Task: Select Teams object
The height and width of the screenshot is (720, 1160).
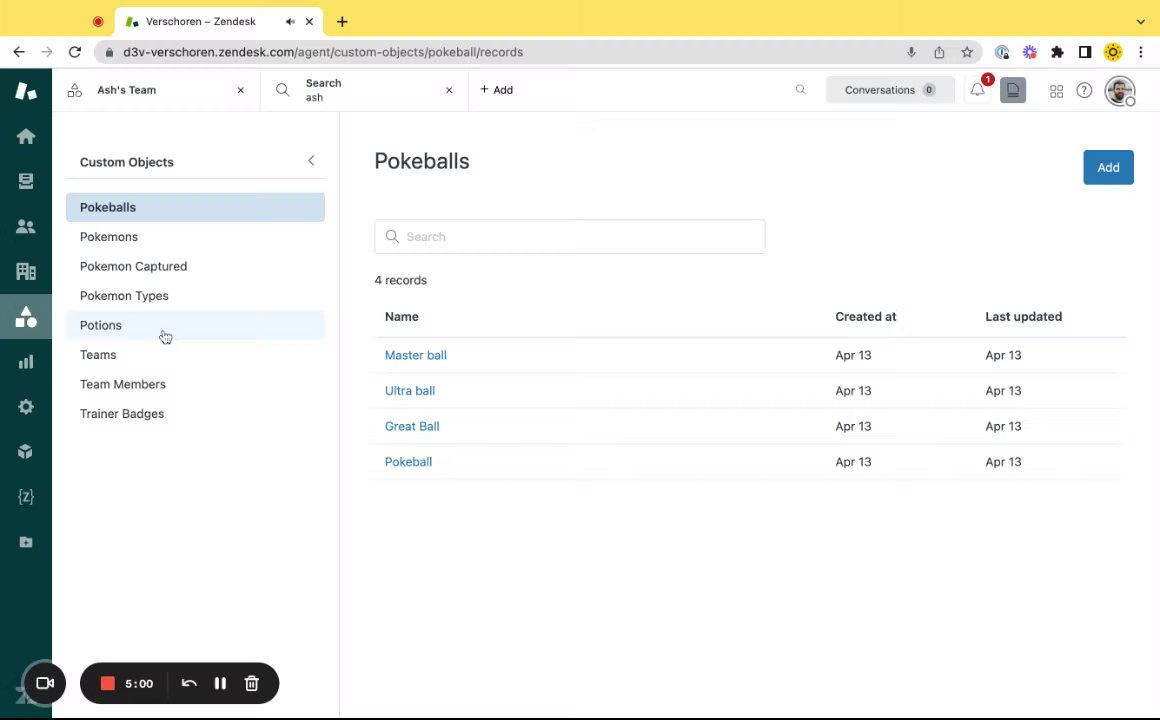Action: [195, 355]
